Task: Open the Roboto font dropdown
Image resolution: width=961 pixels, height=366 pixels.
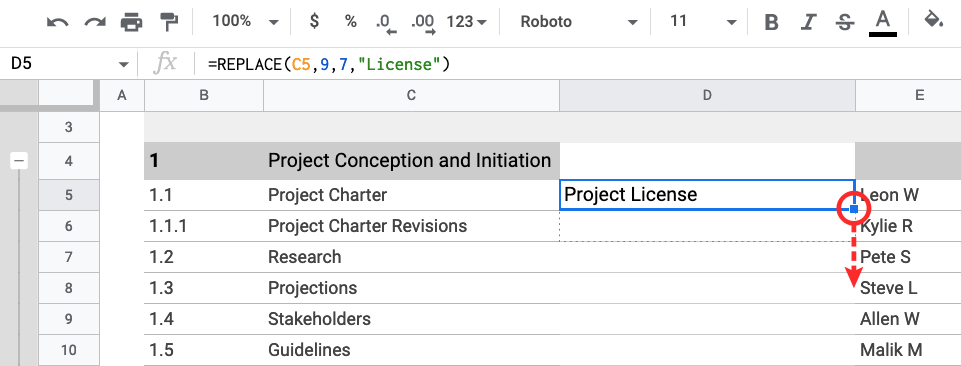Action: [x=579, y=22]
